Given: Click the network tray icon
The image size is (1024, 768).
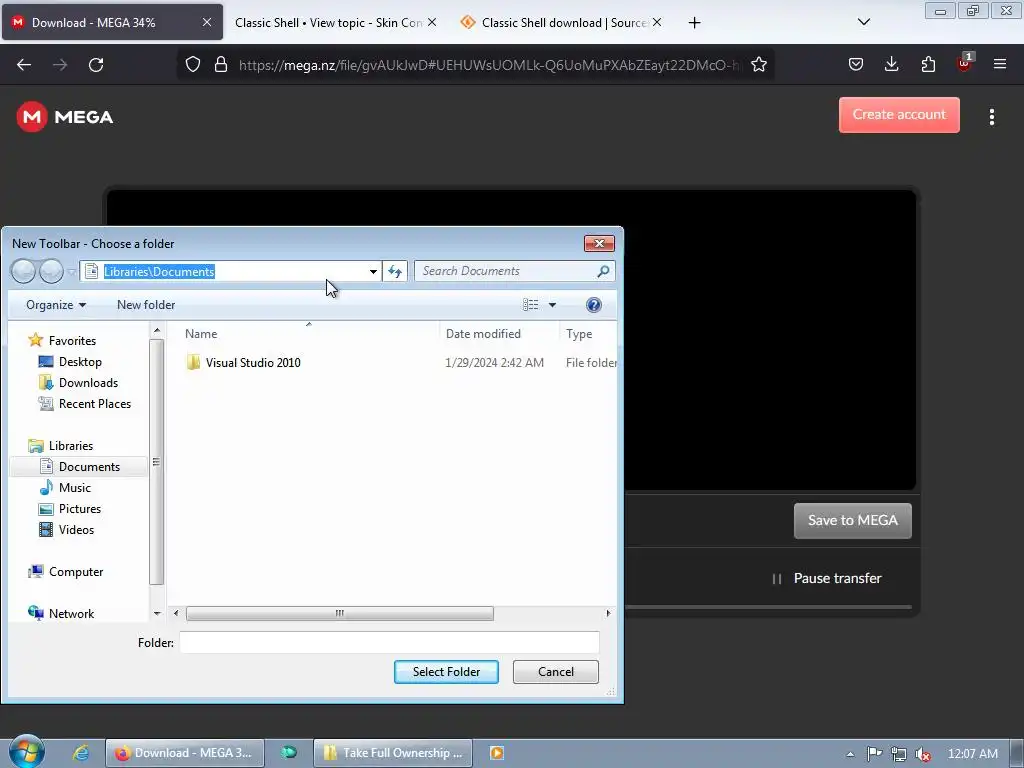Looking at the screenshot, I should pos(899,754).
